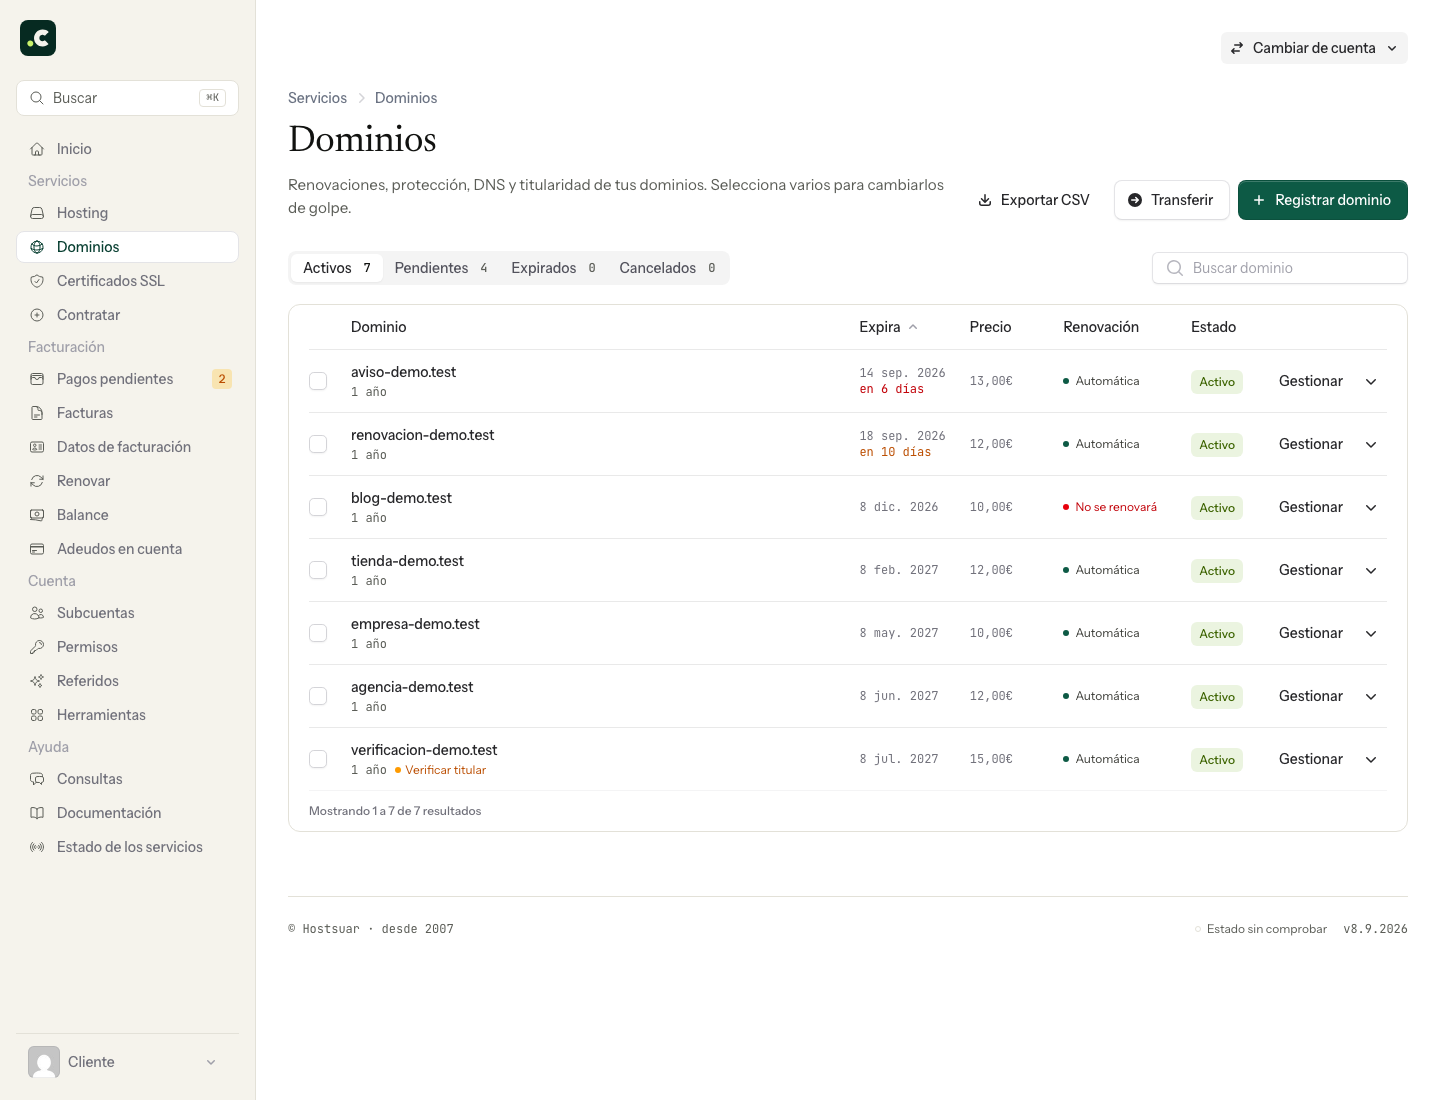Click the Permisos key icon
This screenshot has width=1440, height=1100.
pyautogui.click(x=37, y=647)
